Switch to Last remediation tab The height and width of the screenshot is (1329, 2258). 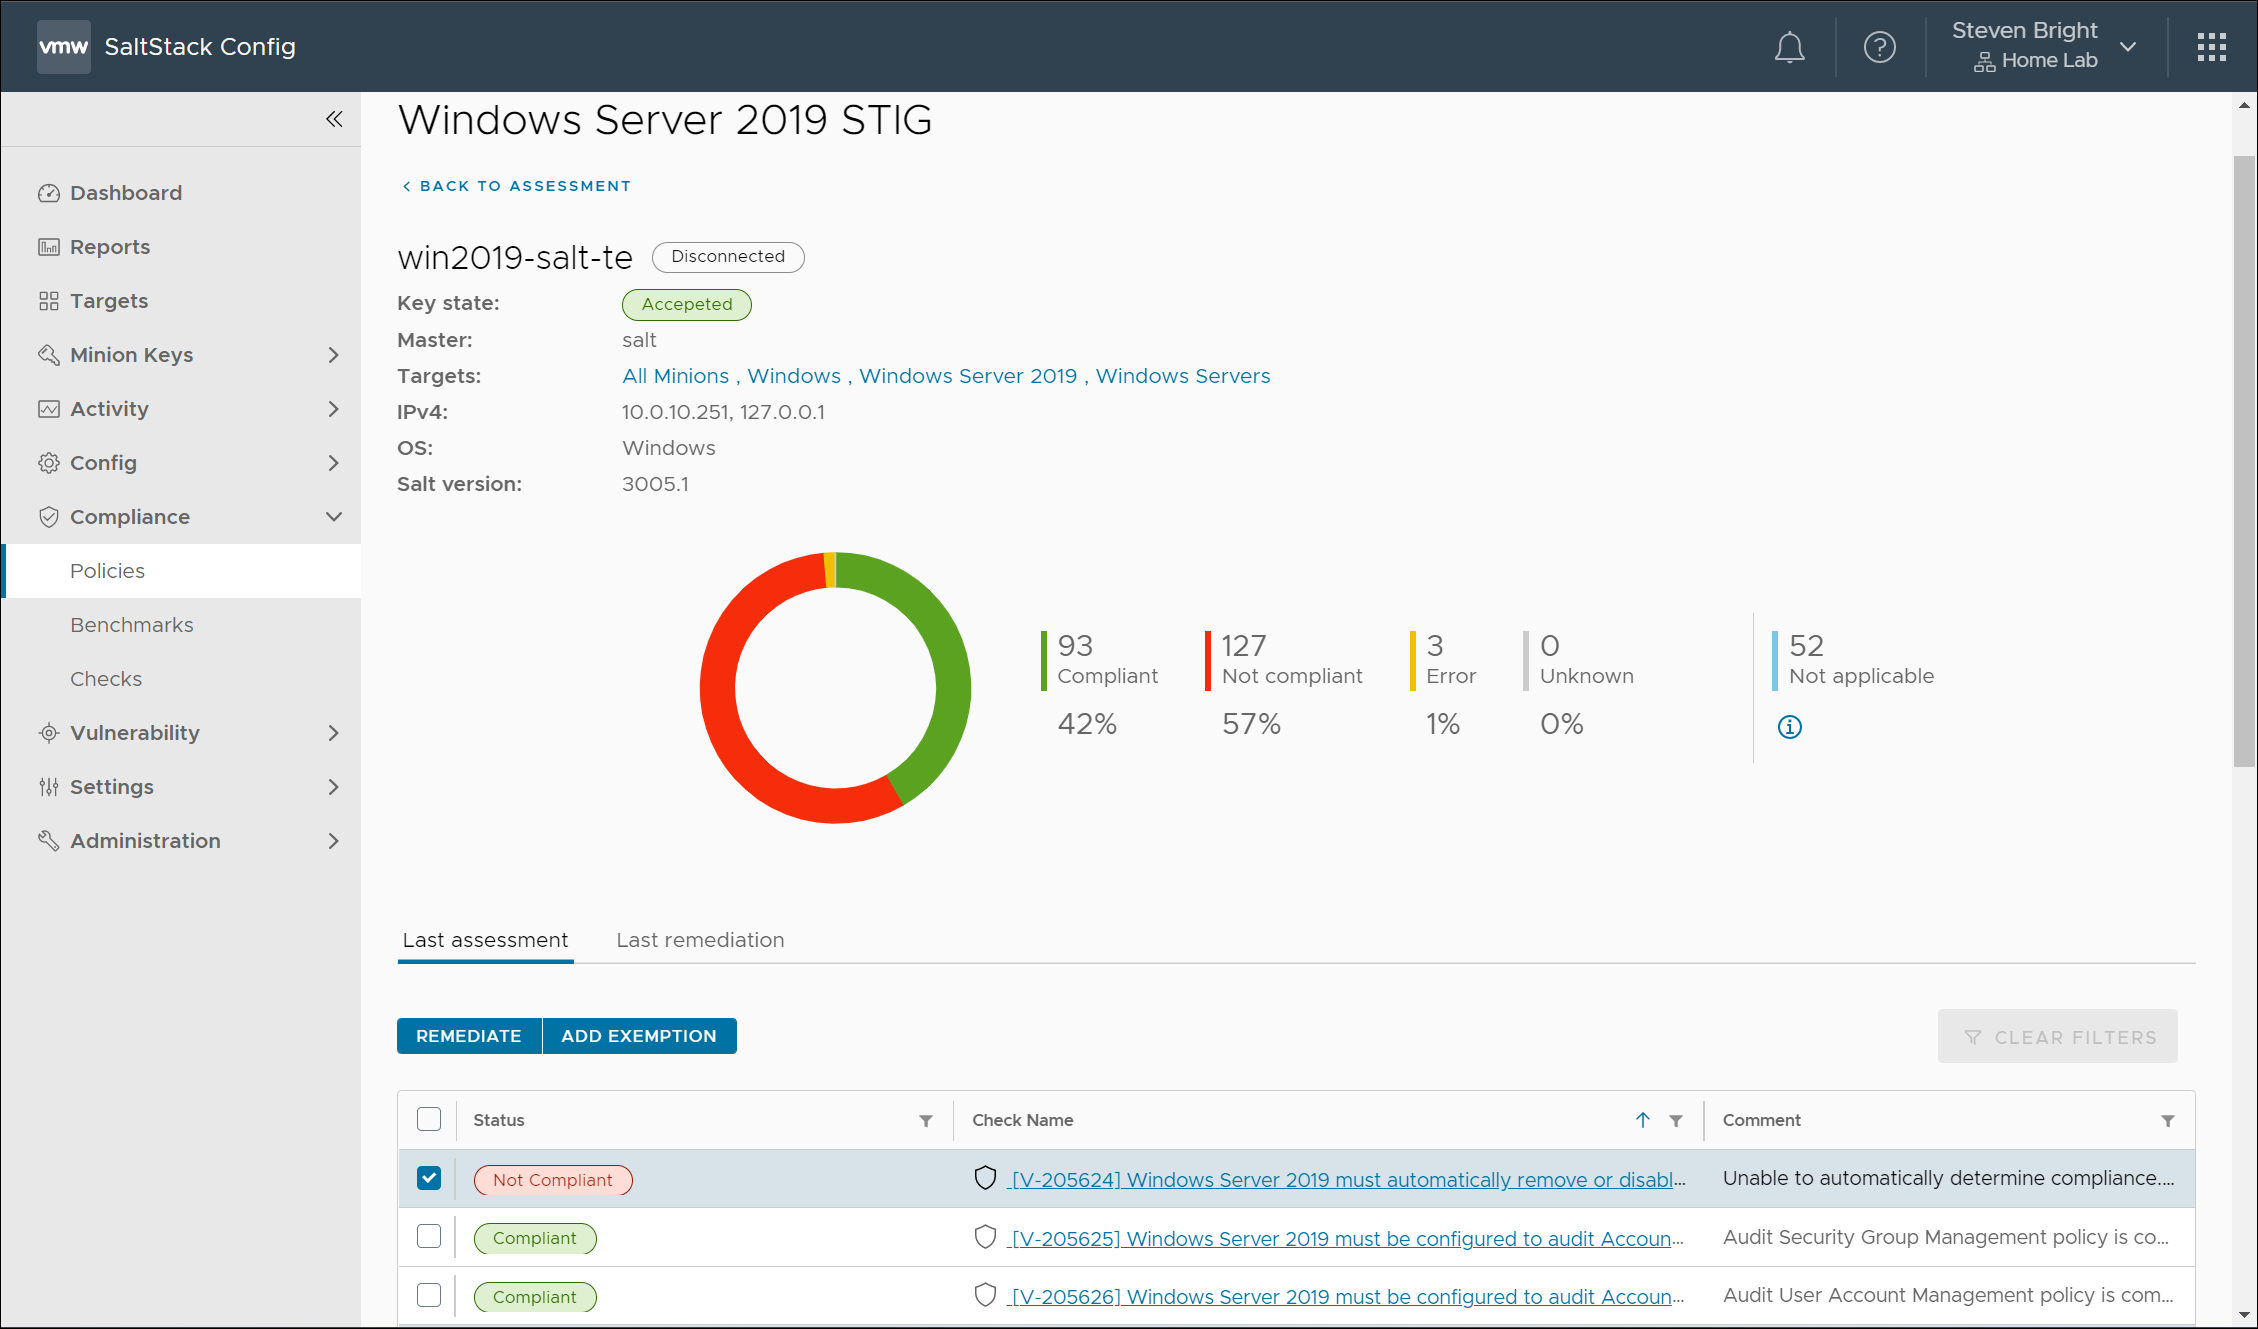point(700,940)
